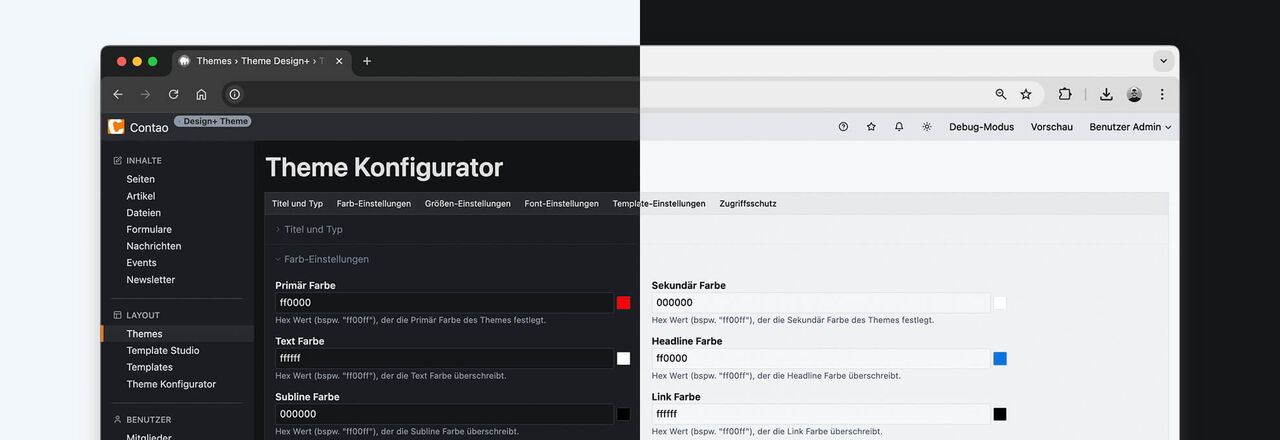
Task: Open the Contao help icon
Action: point(843,127)
